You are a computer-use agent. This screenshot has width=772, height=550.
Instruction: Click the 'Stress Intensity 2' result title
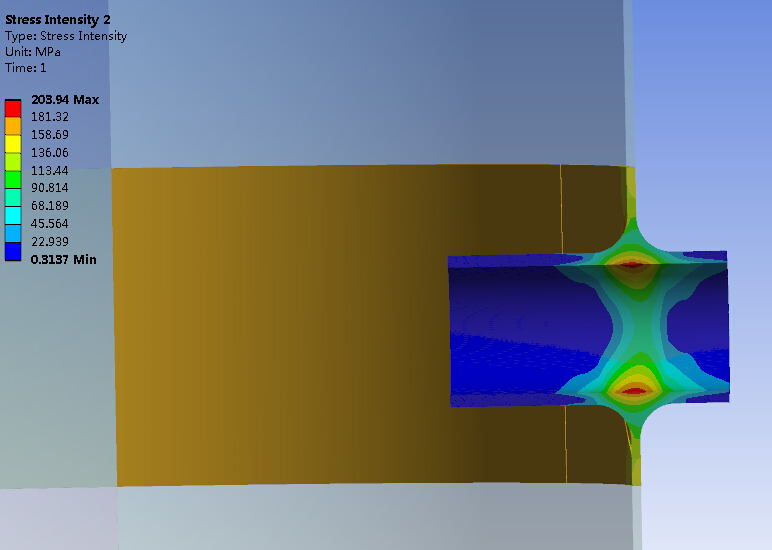point(58,20)
